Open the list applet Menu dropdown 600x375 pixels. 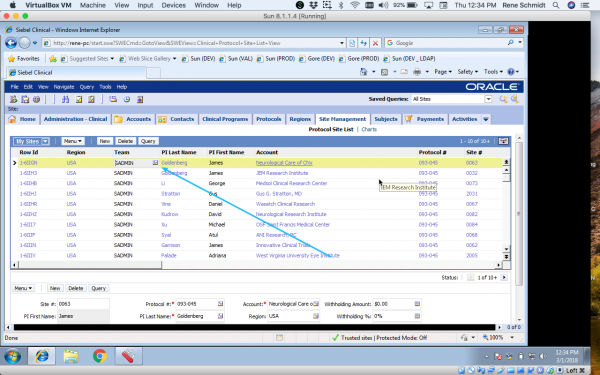tap(73, 141)
